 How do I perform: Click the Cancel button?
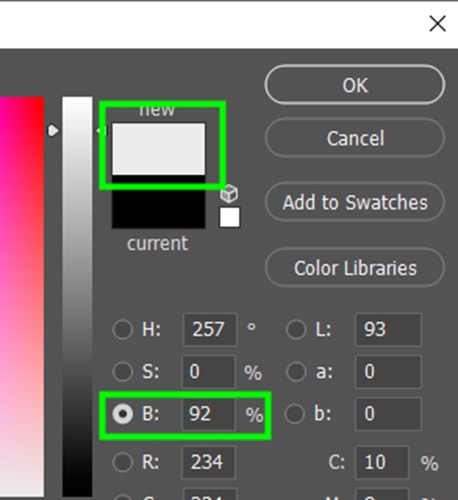pyautogui.click(x=355, y=138)
